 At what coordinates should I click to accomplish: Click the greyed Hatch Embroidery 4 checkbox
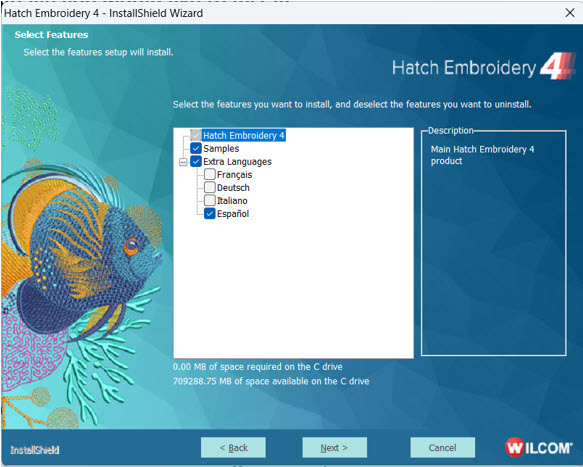(x=196, y=135)
